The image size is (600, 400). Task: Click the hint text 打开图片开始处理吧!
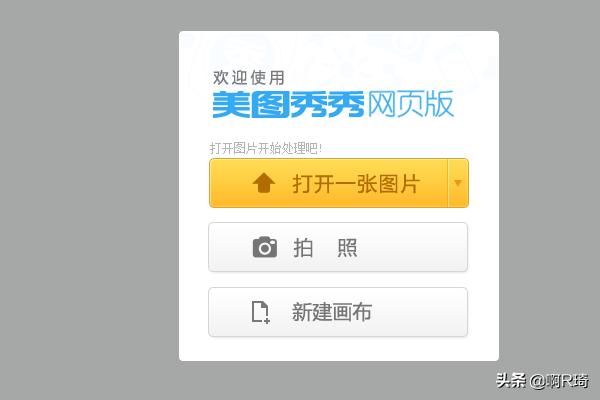click(266, 148)
